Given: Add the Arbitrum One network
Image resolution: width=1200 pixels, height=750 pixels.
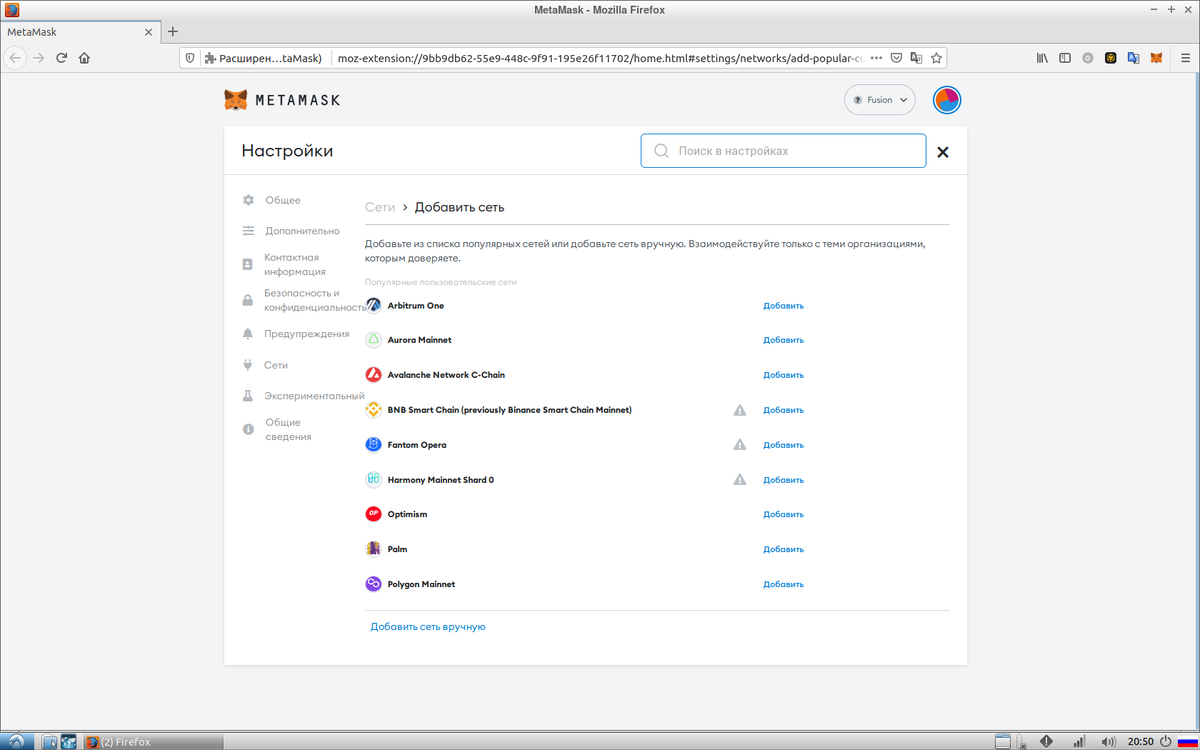Looking at the screenshot, I should (783, 306).
